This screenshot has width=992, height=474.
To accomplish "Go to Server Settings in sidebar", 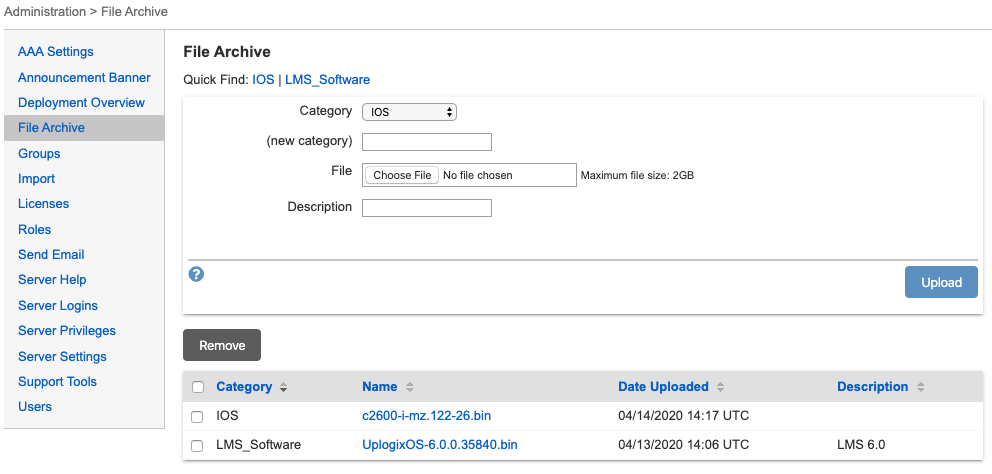I will coord(62,356).
